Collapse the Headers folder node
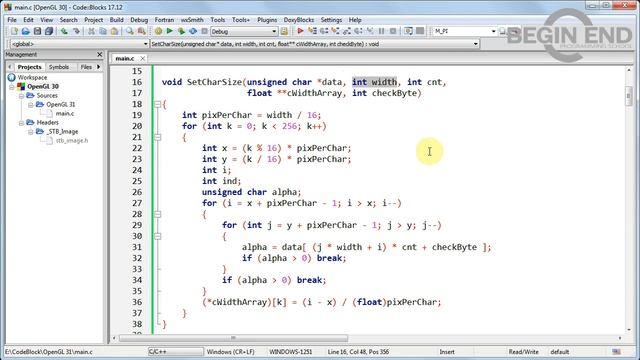 (21, 122)
